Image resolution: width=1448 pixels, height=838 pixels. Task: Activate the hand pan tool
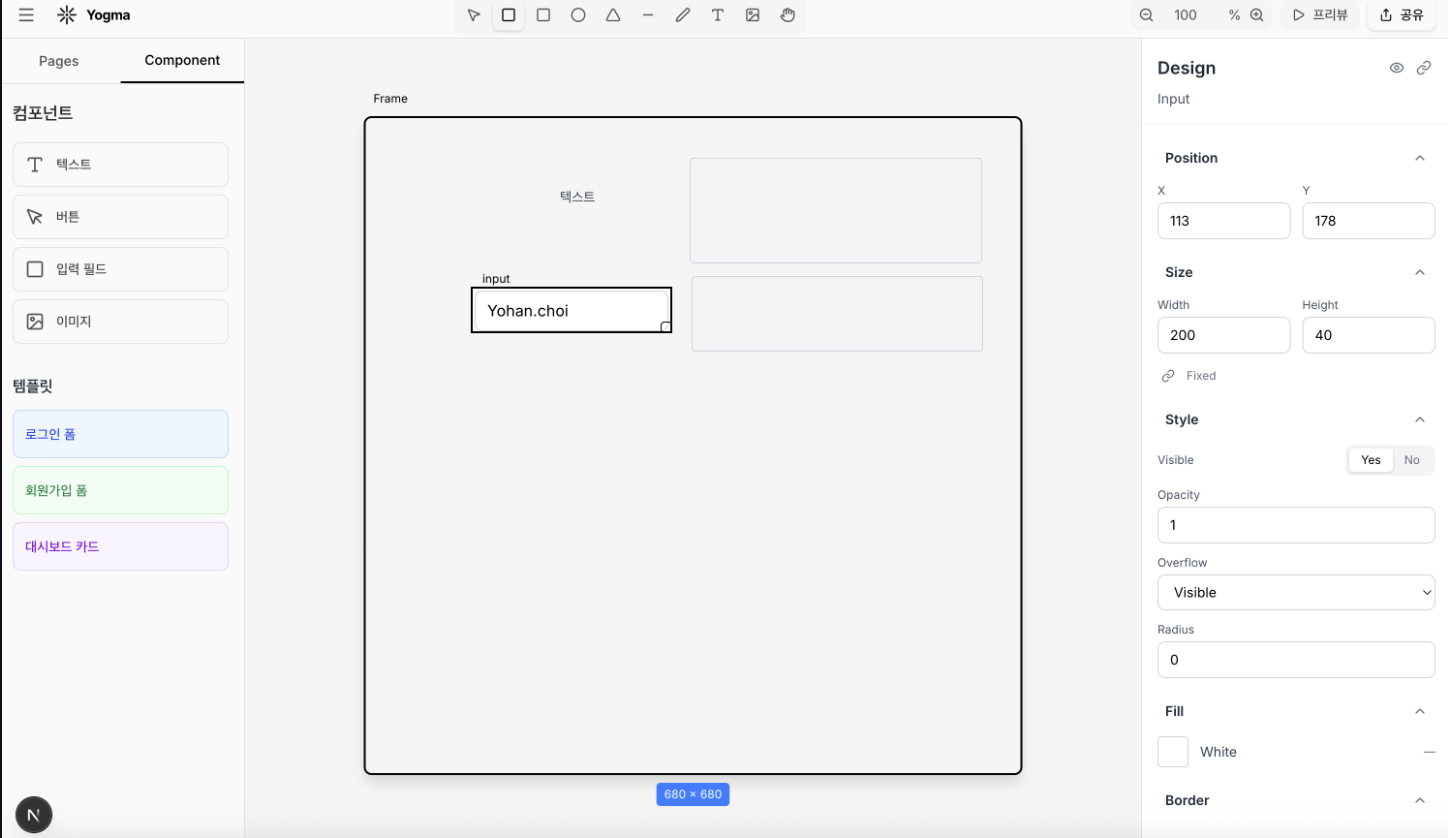click(x=788, y=15)
